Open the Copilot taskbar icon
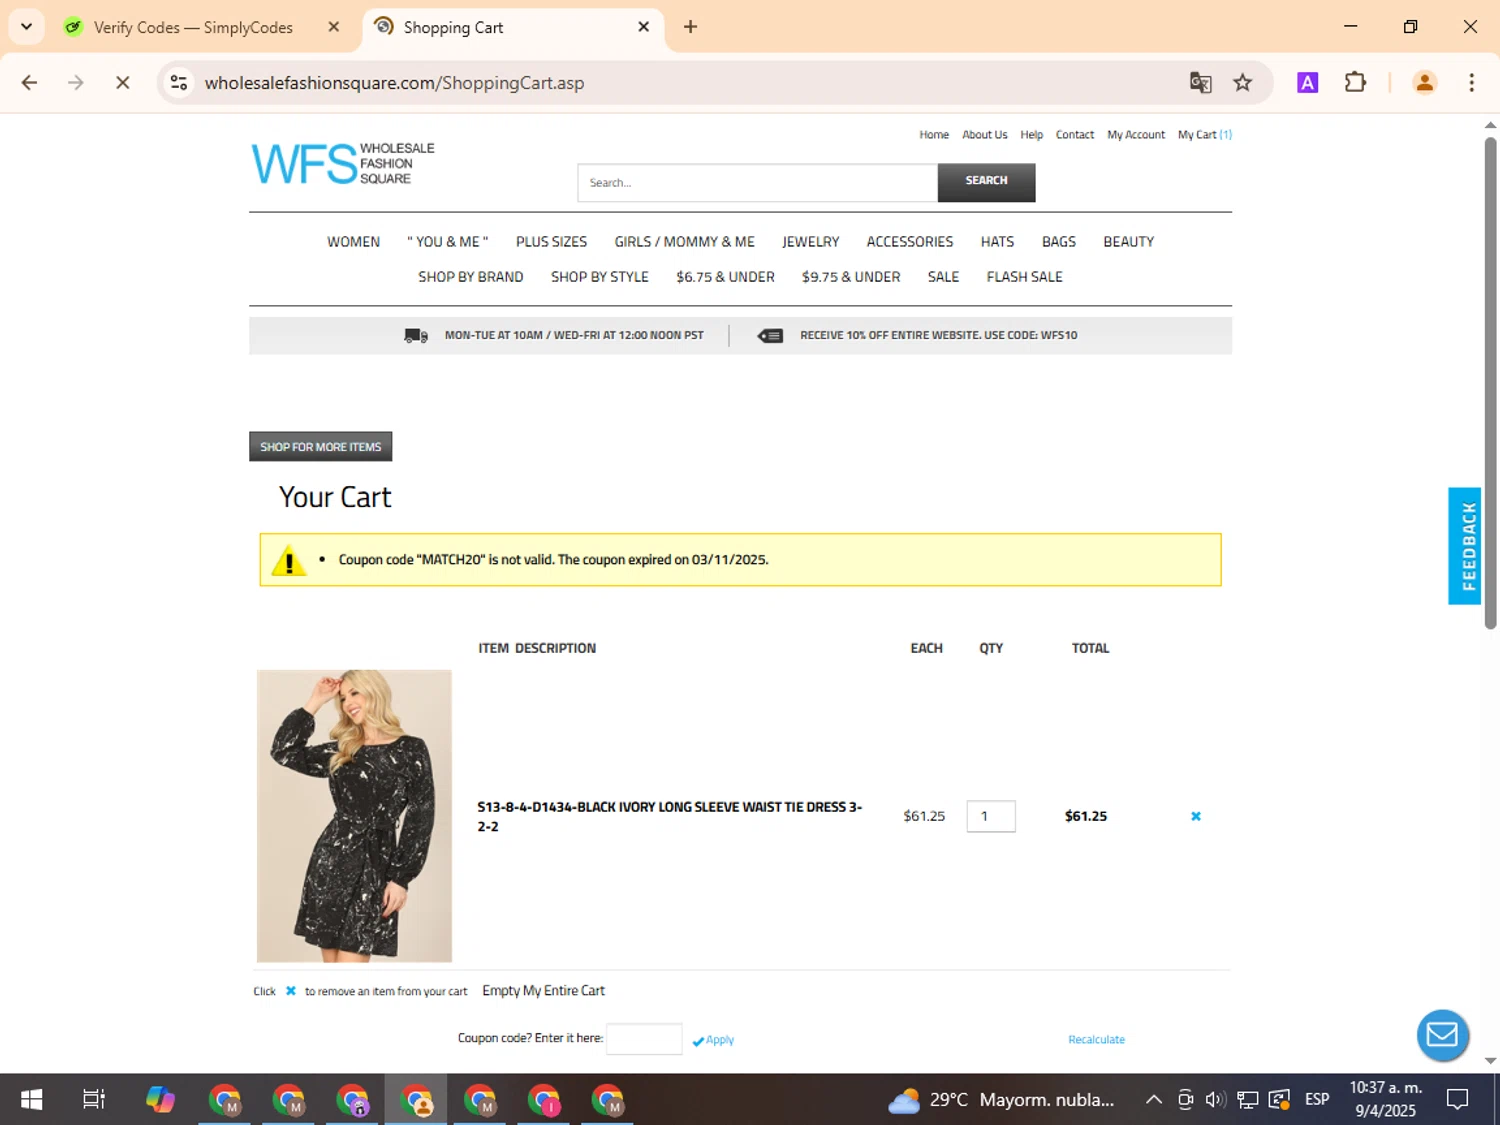Viewport: 1500px width, 1125px height. pos(160,1100)
